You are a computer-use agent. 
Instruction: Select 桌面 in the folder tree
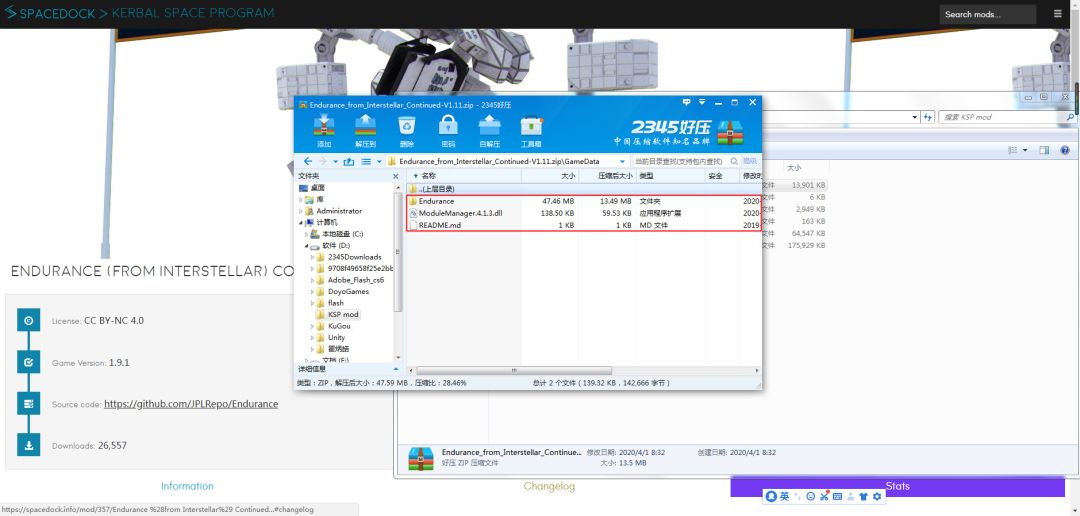pyautogui.click(x=312, y=187)
